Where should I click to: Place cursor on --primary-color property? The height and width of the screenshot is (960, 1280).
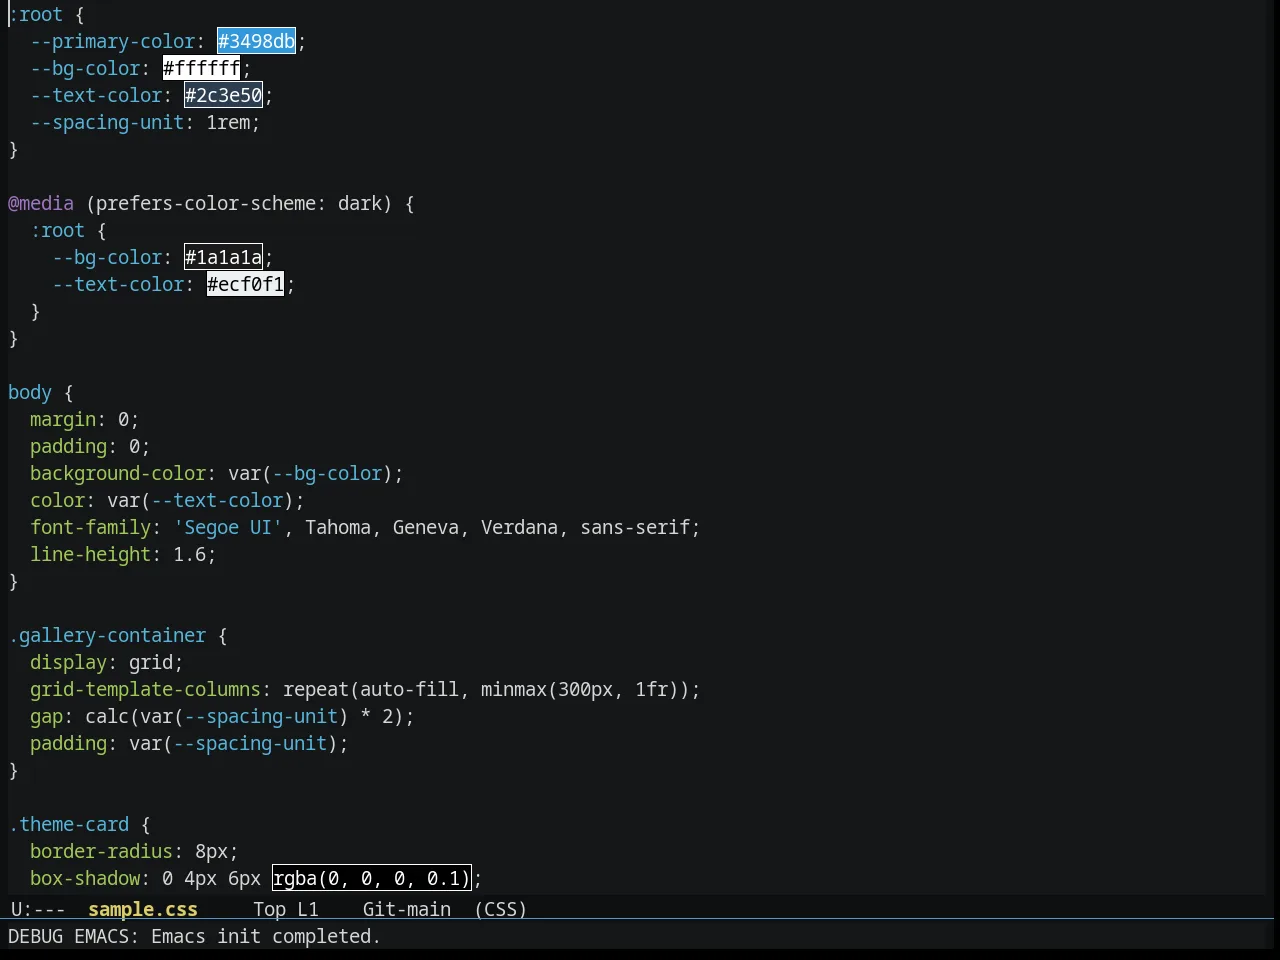tap(112, 41)
